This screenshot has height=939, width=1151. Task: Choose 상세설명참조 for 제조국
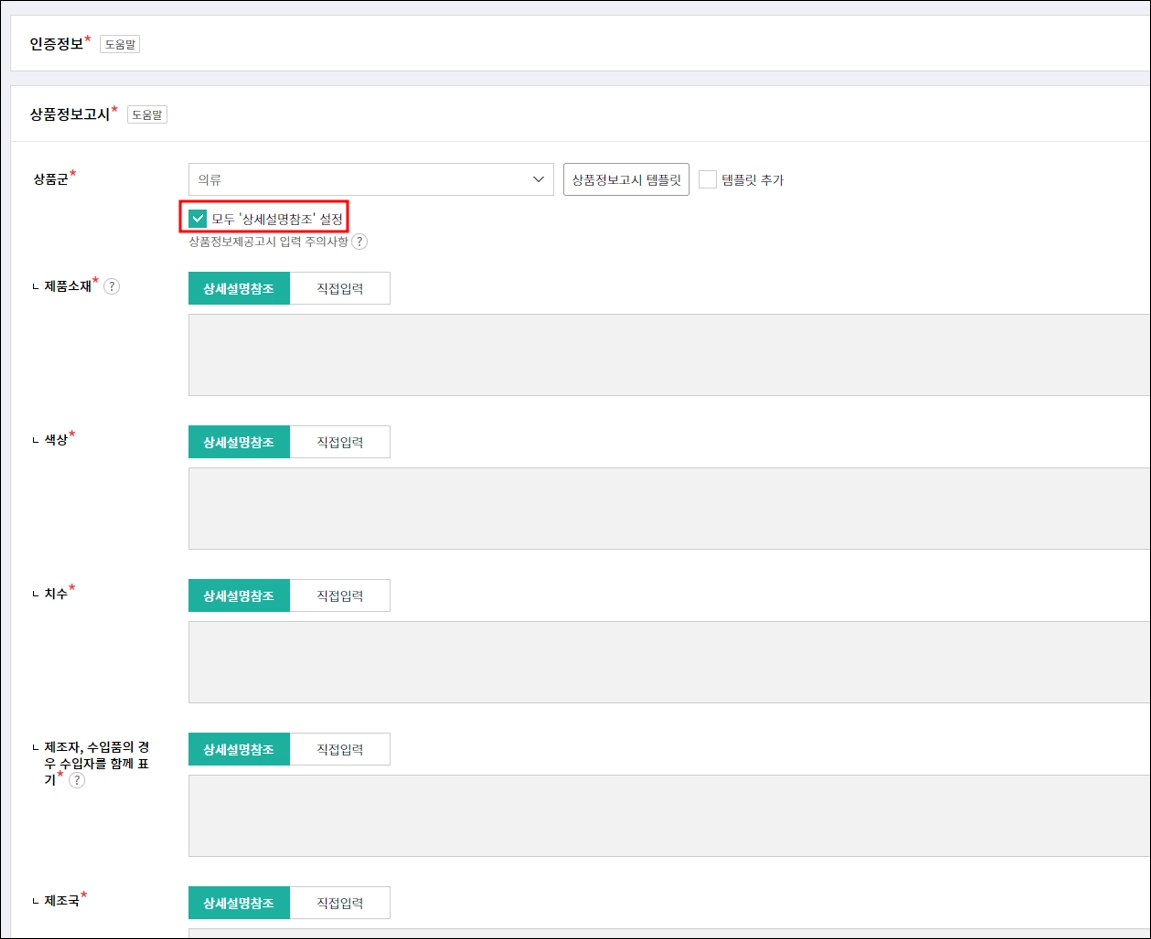click(x=239, y=902)
